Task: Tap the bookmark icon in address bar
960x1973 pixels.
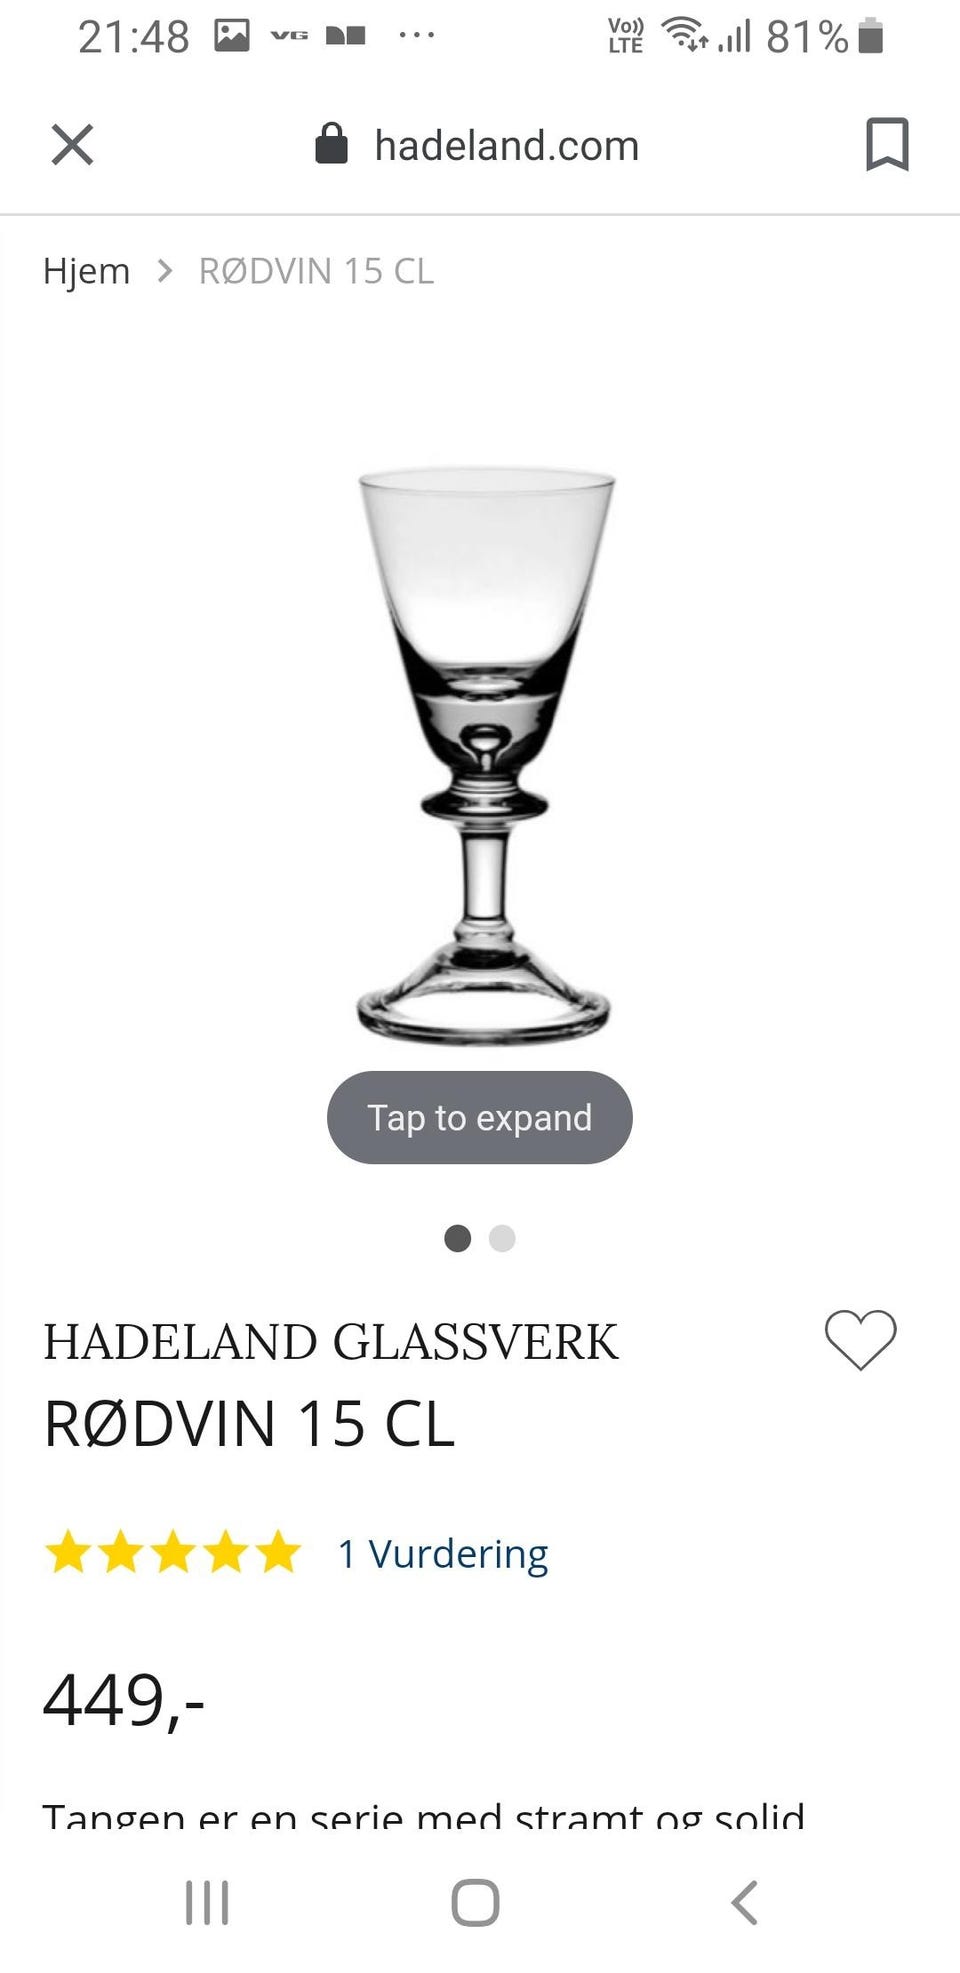Action: point(887,145)
